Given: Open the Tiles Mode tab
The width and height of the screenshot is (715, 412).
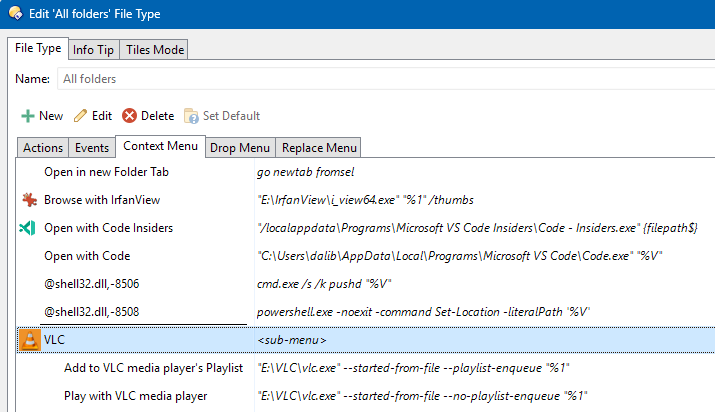Looking at the screenshot, I should click(155, 50).
